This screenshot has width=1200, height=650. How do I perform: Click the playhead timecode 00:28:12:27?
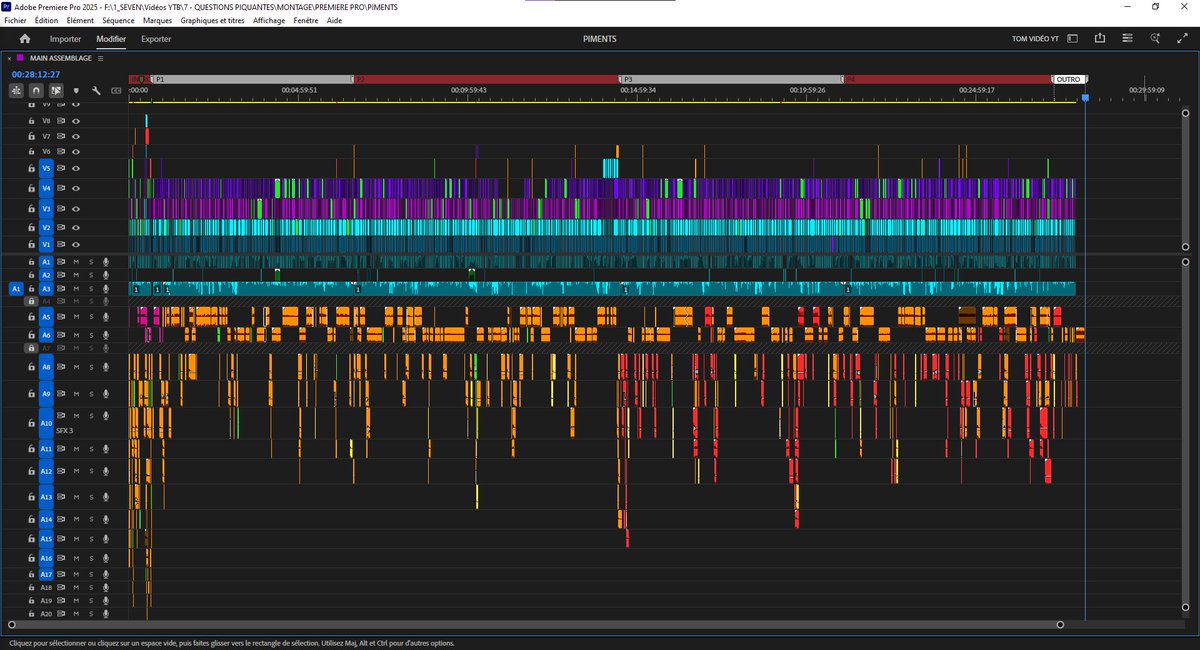click(x=36, y=74)
